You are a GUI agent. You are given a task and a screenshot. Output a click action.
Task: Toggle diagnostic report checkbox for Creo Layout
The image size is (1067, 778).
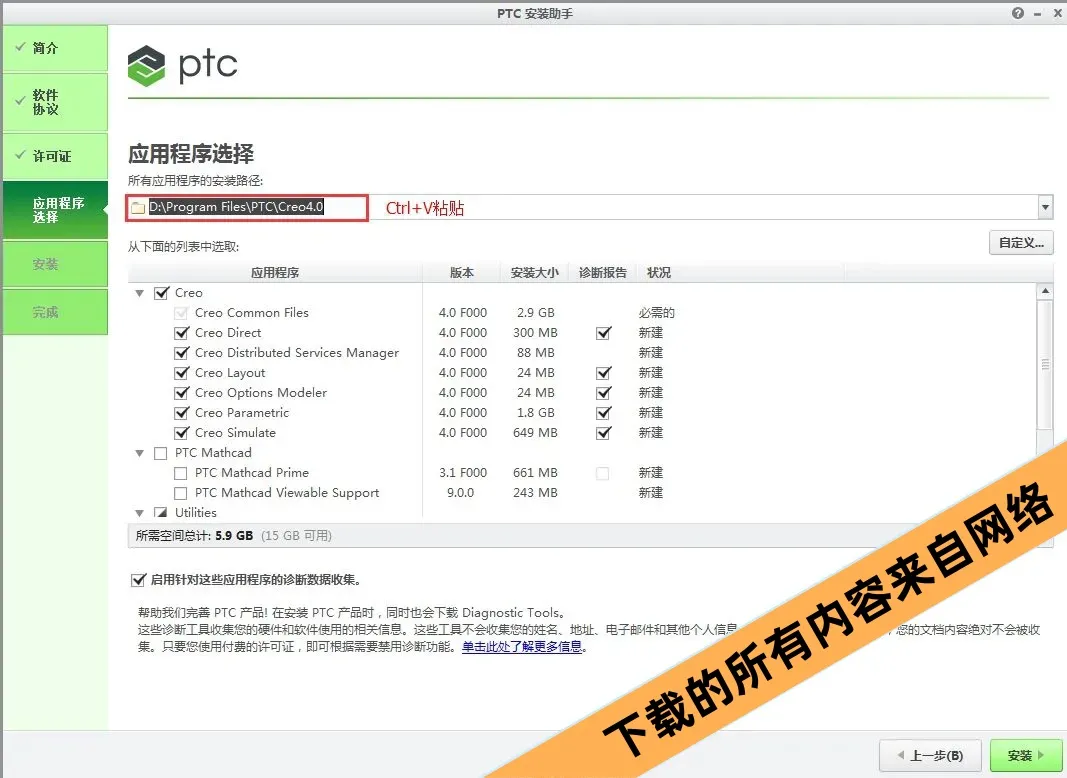(603, 373)
